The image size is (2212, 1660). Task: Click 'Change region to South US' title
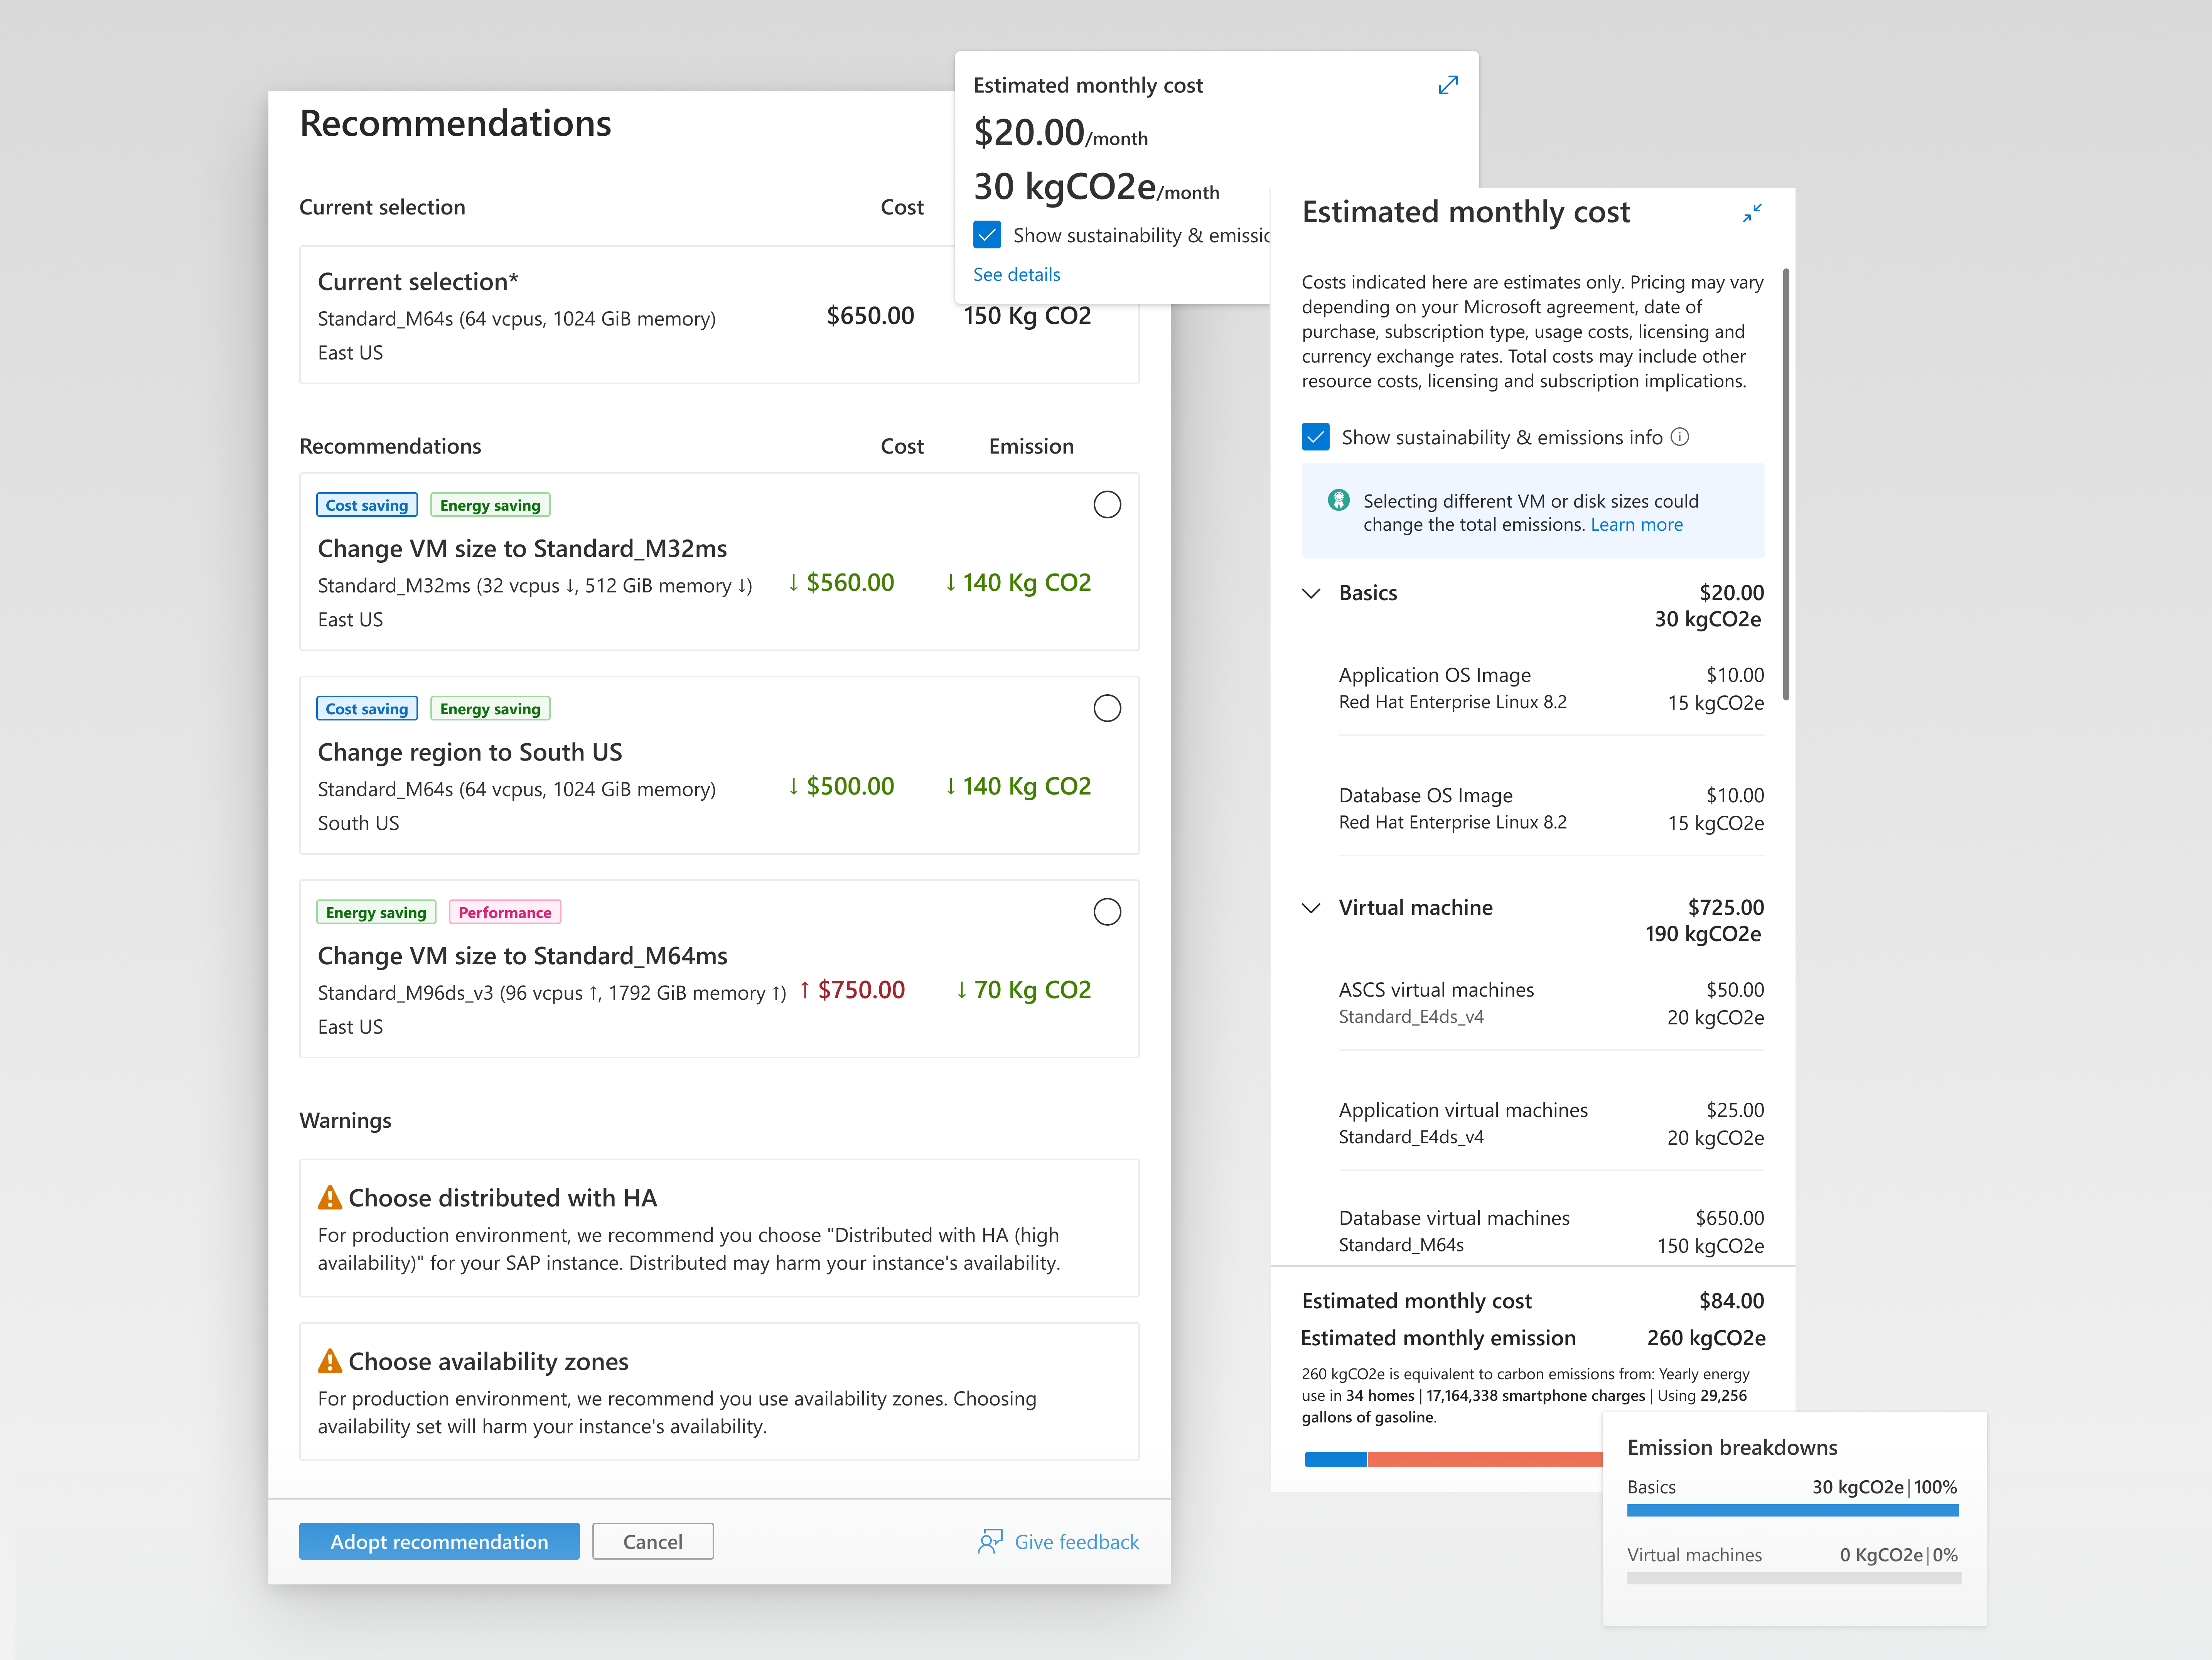pyautogui.click(x=470, y=752)
